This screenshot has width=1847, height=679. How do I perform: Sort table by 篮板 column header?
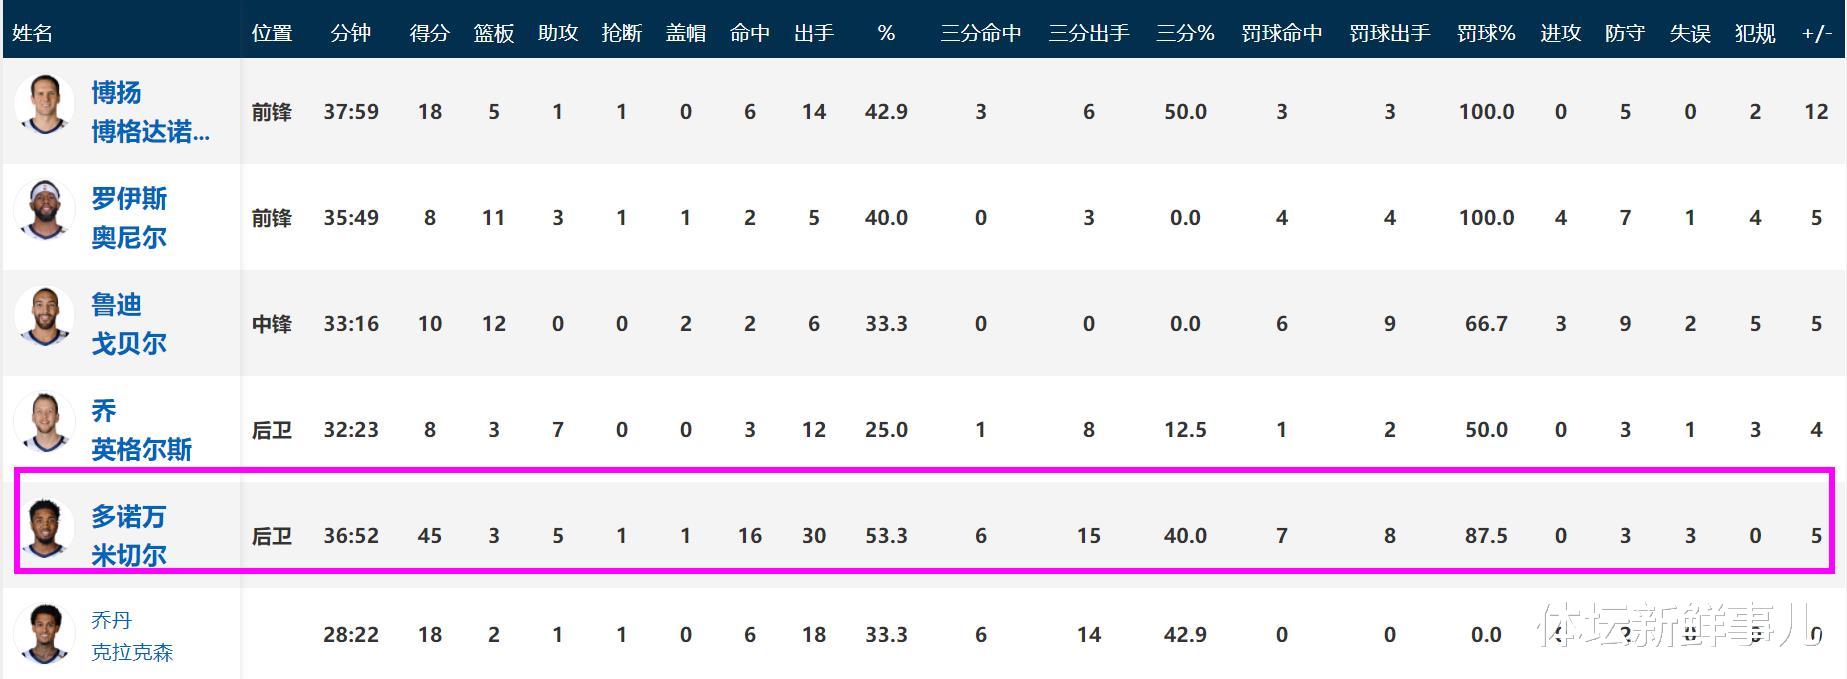pyautogui.click(x=494, y=33)
